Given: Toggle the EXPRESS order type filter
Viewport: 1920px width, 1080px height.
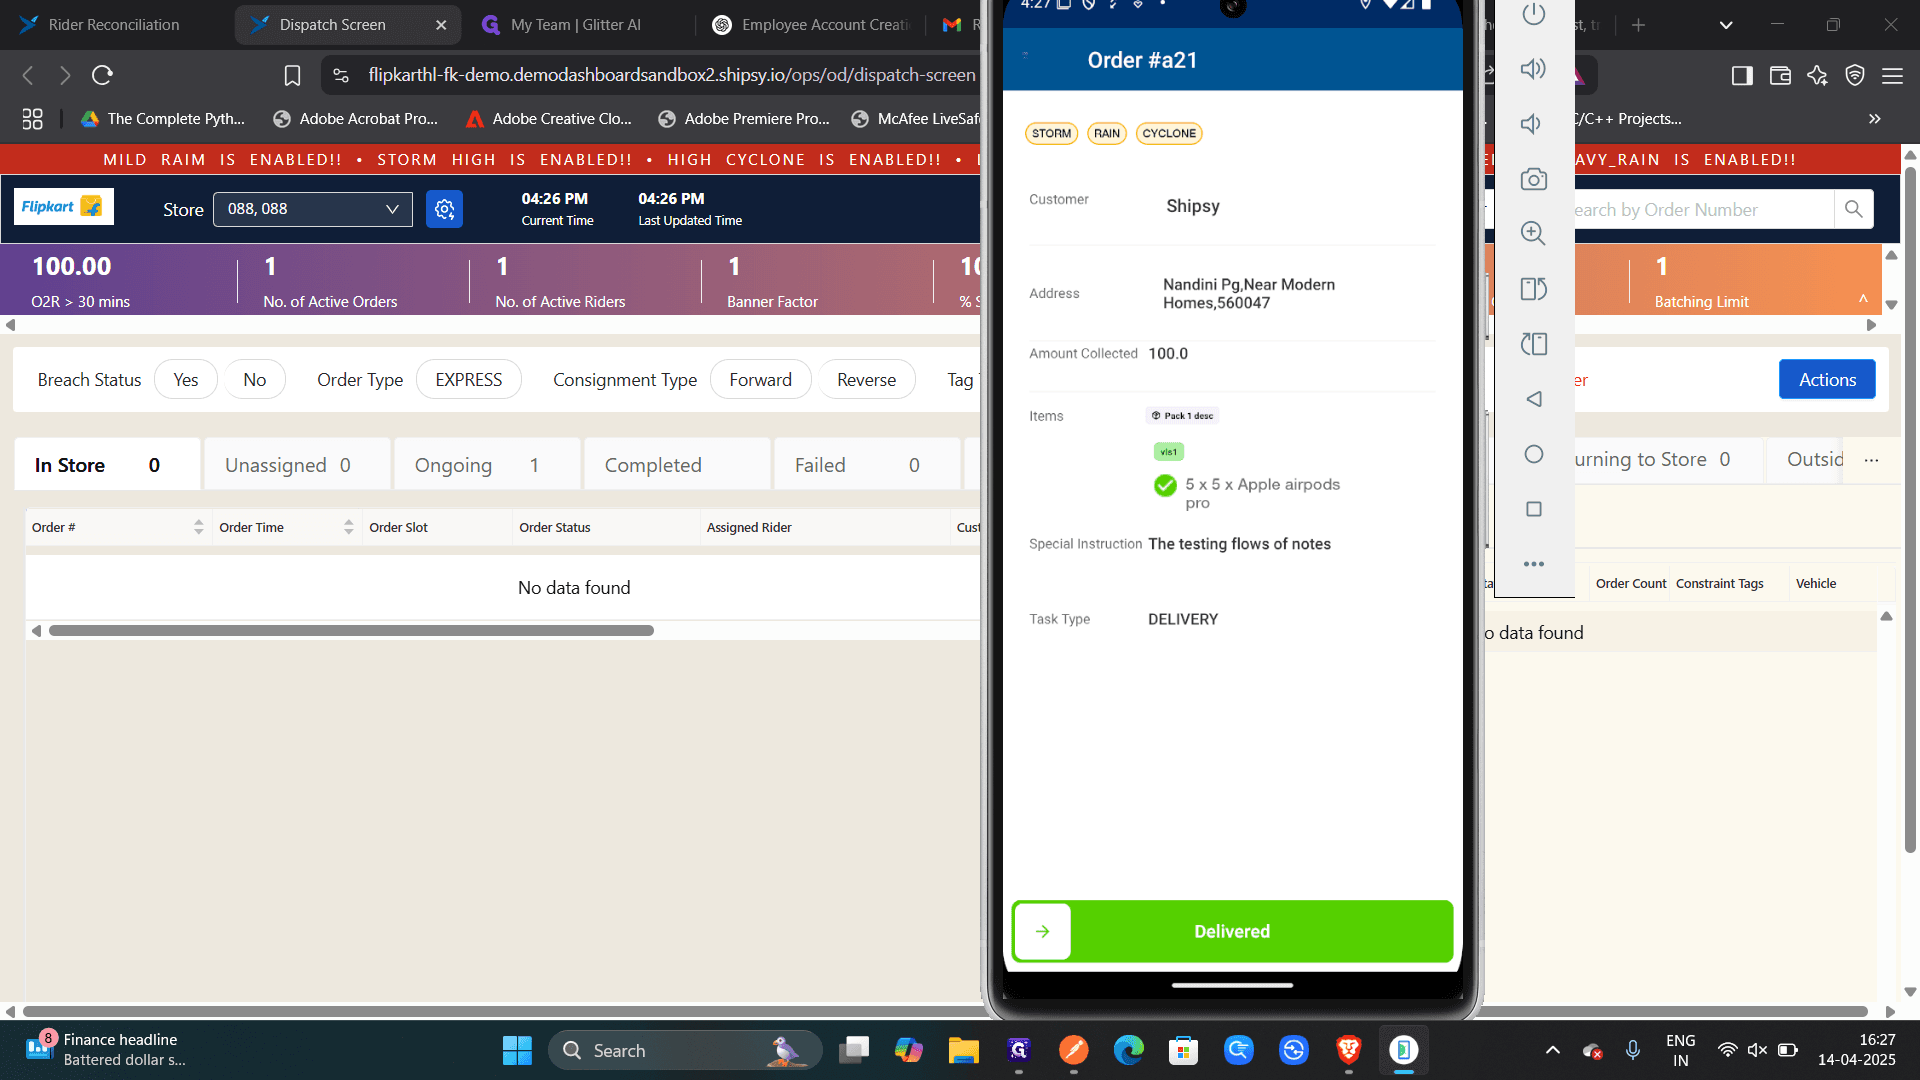Looking at the screenshot, I should tap(469, 380).
